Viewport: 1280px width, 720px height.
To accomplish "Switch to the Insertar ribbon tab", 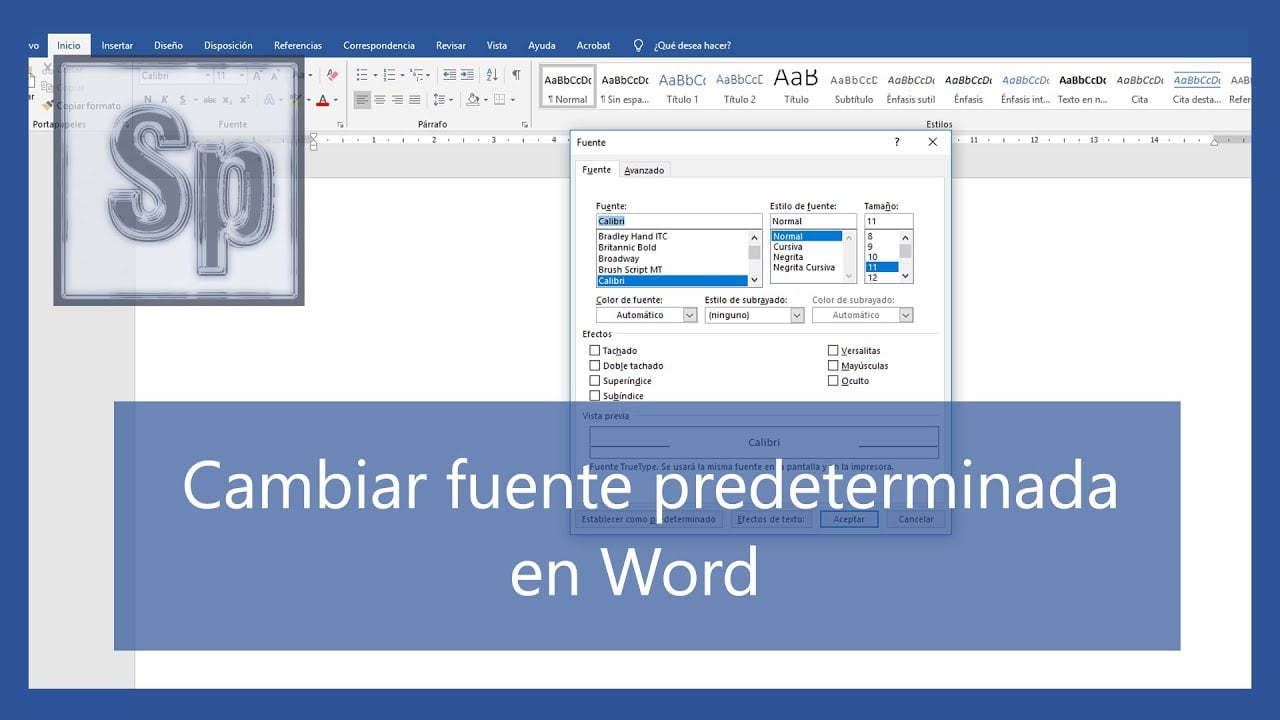I will pos(117,45).
